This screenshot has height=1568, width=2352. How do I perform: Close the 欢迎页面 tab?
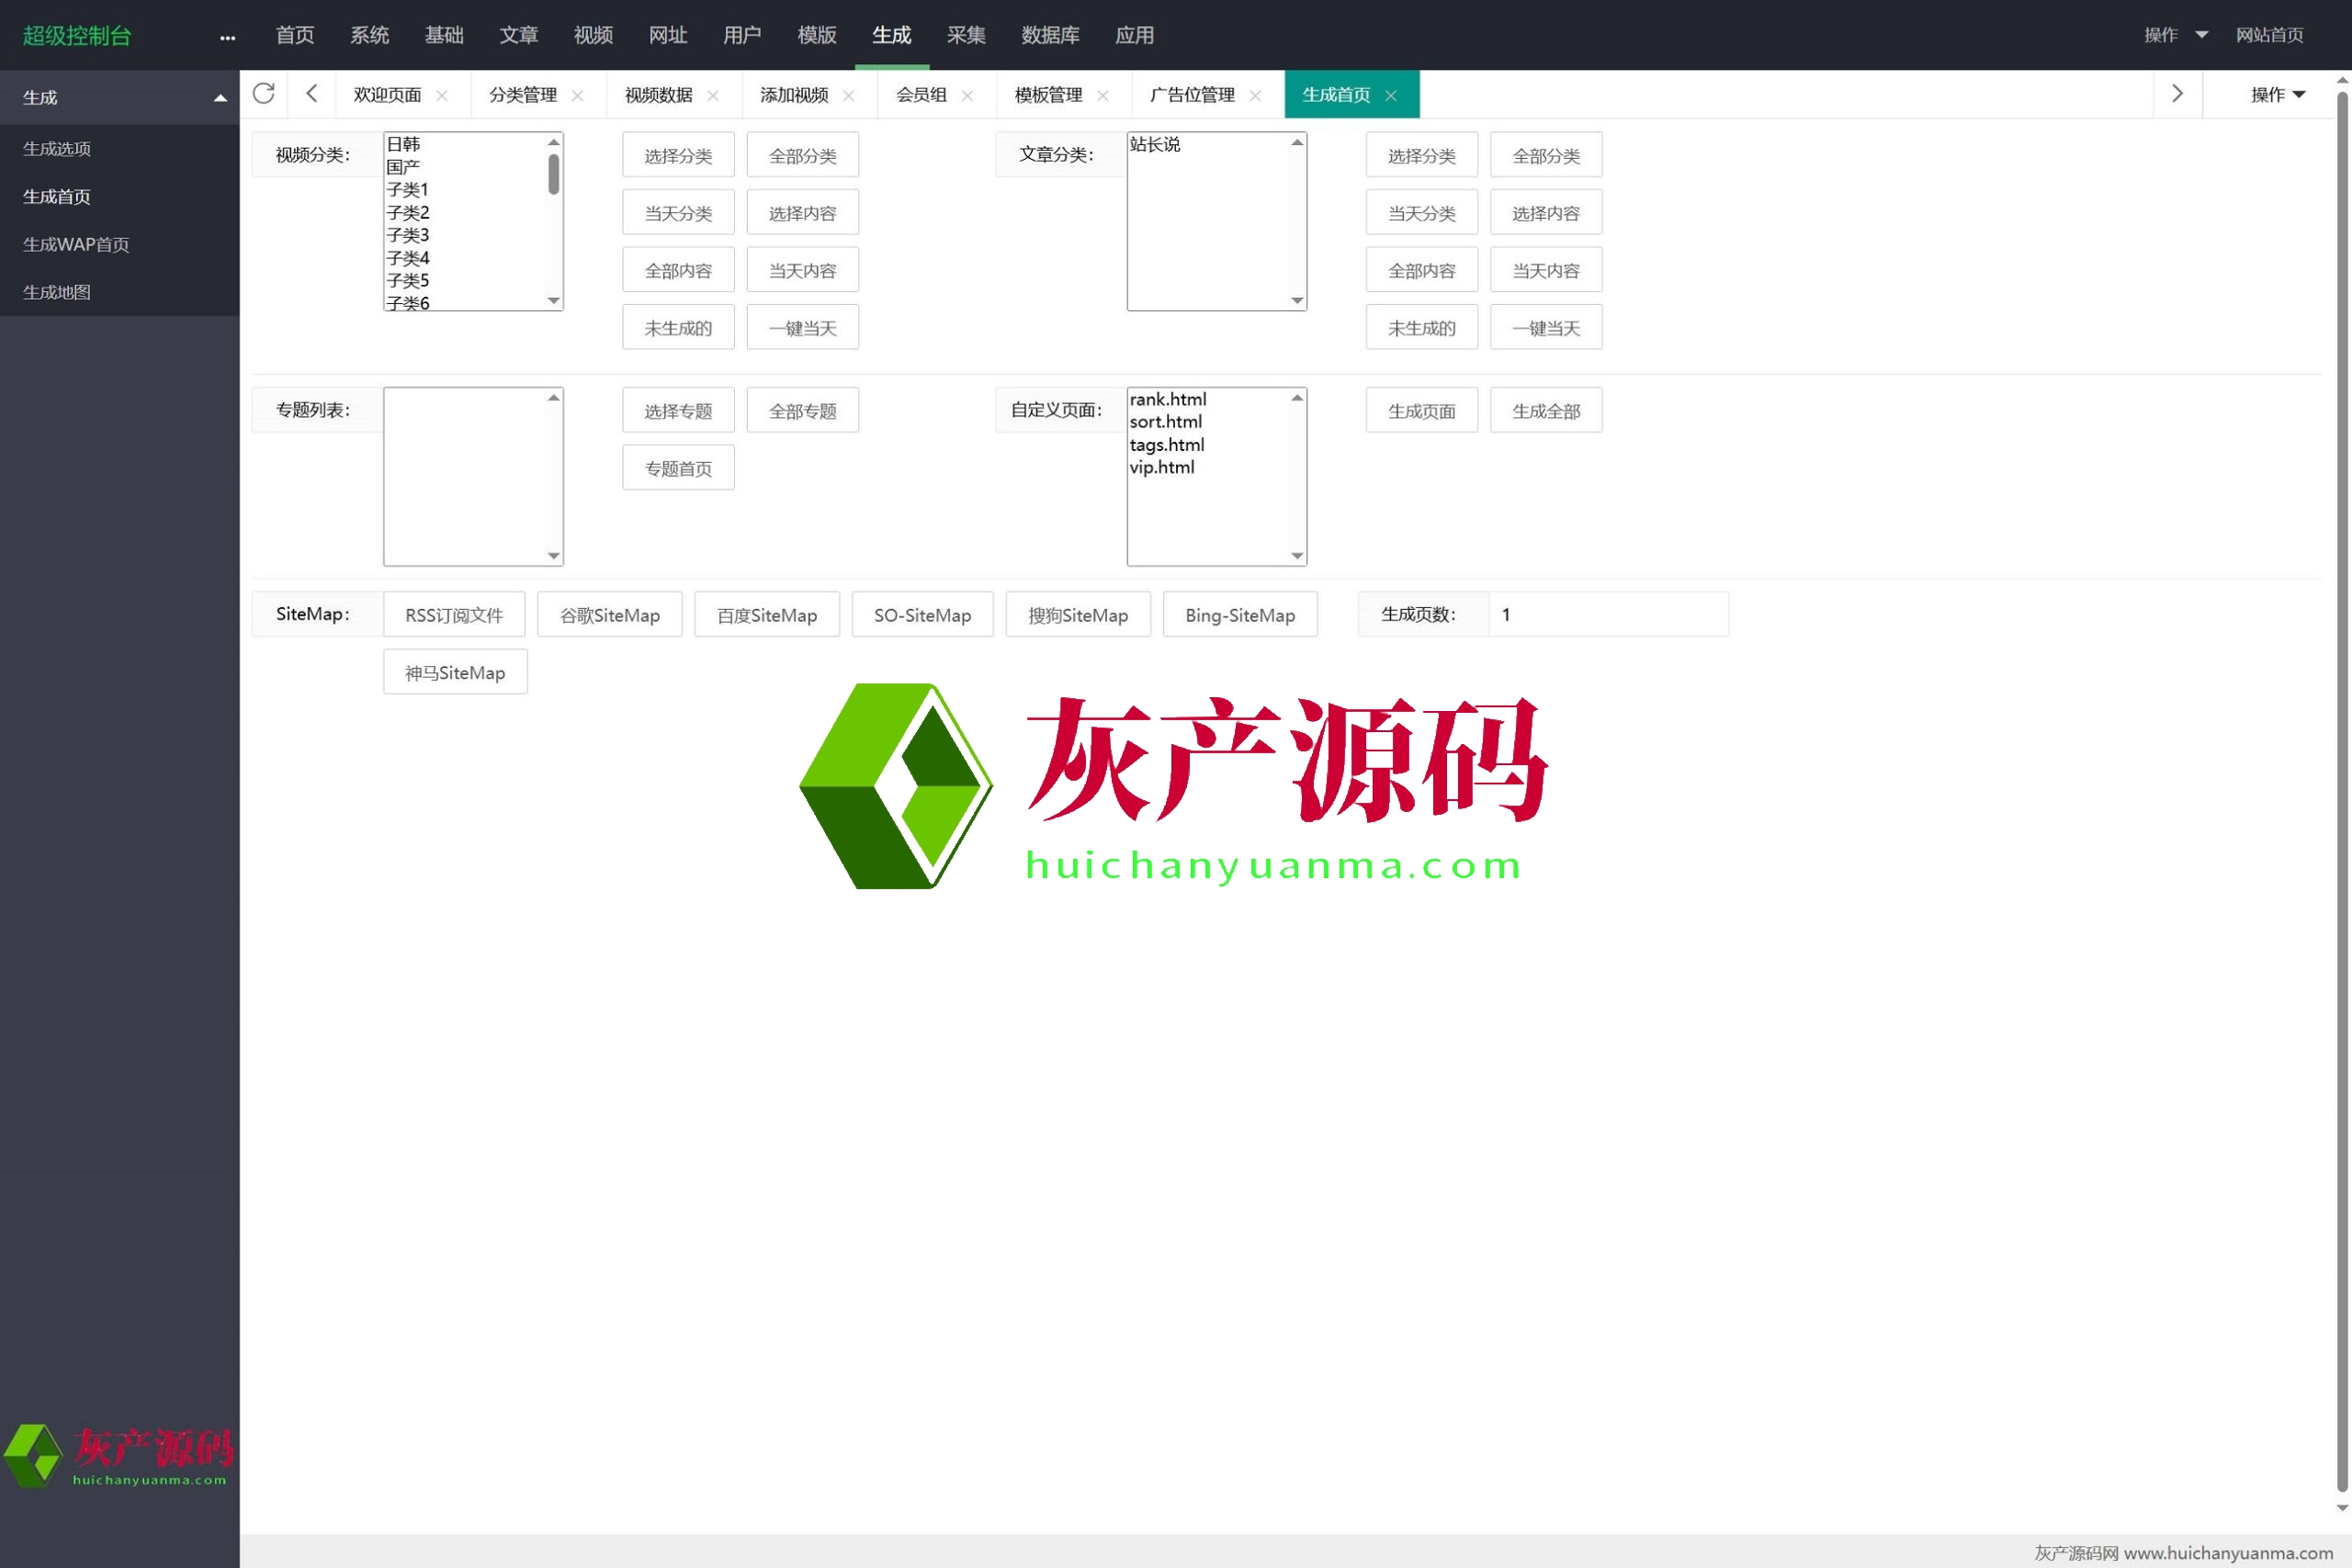[x=442, y=96]
